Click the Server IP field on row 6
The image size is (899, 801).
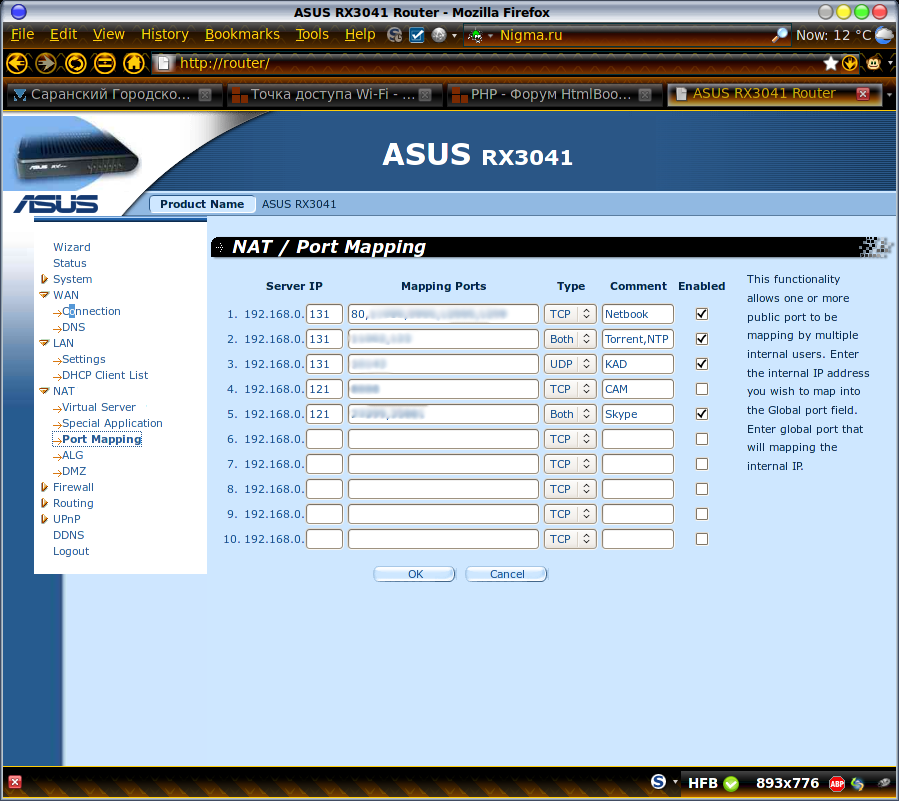[325, 439]
